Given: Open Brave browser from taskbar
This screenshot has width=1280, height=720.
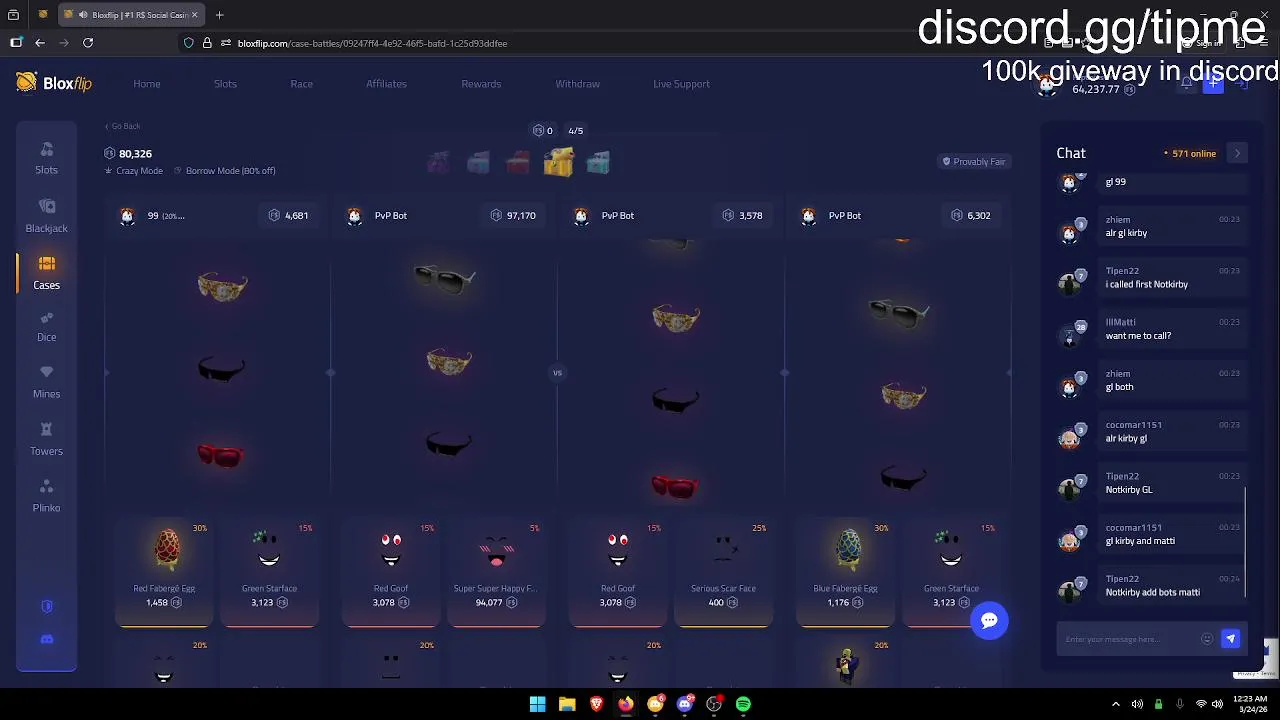Looking at the screenshot, I should [596, 704].
